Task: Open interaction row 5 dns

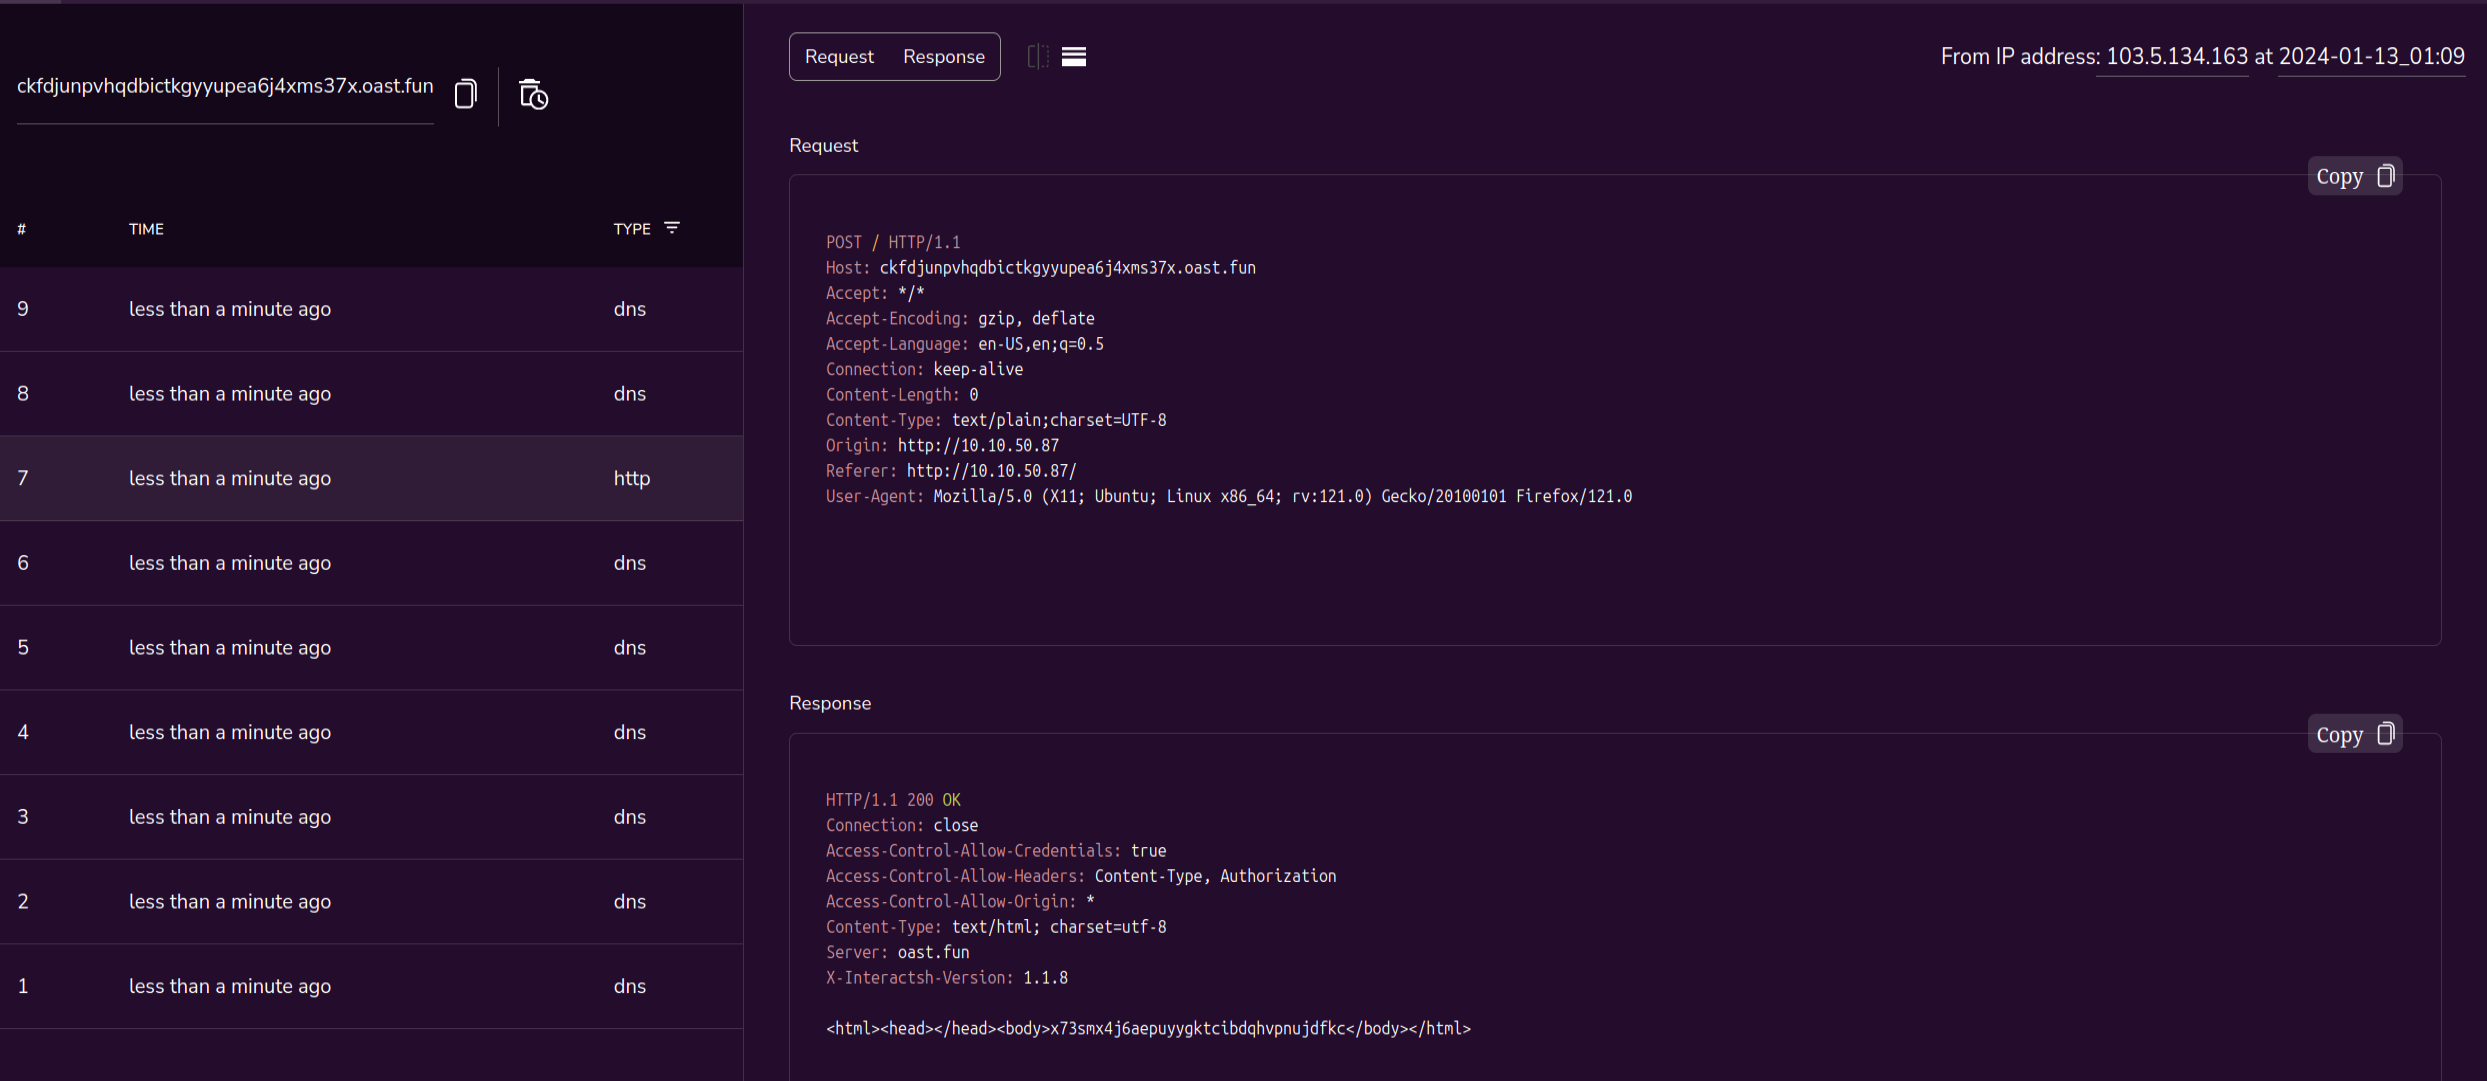Action: [371, 648]
